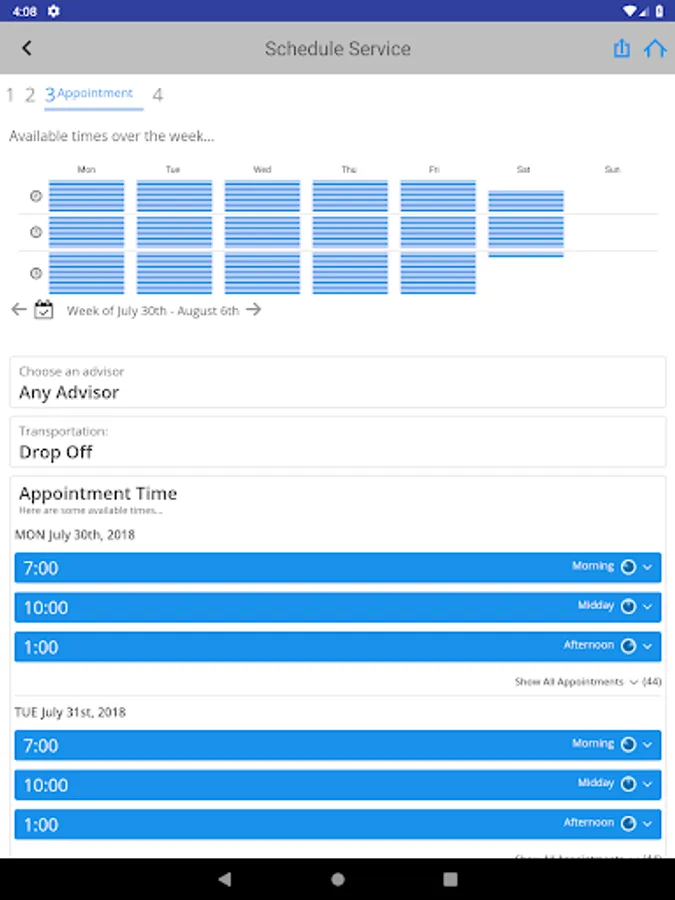Open Choose an advisor dropdown

pos(338,383)
